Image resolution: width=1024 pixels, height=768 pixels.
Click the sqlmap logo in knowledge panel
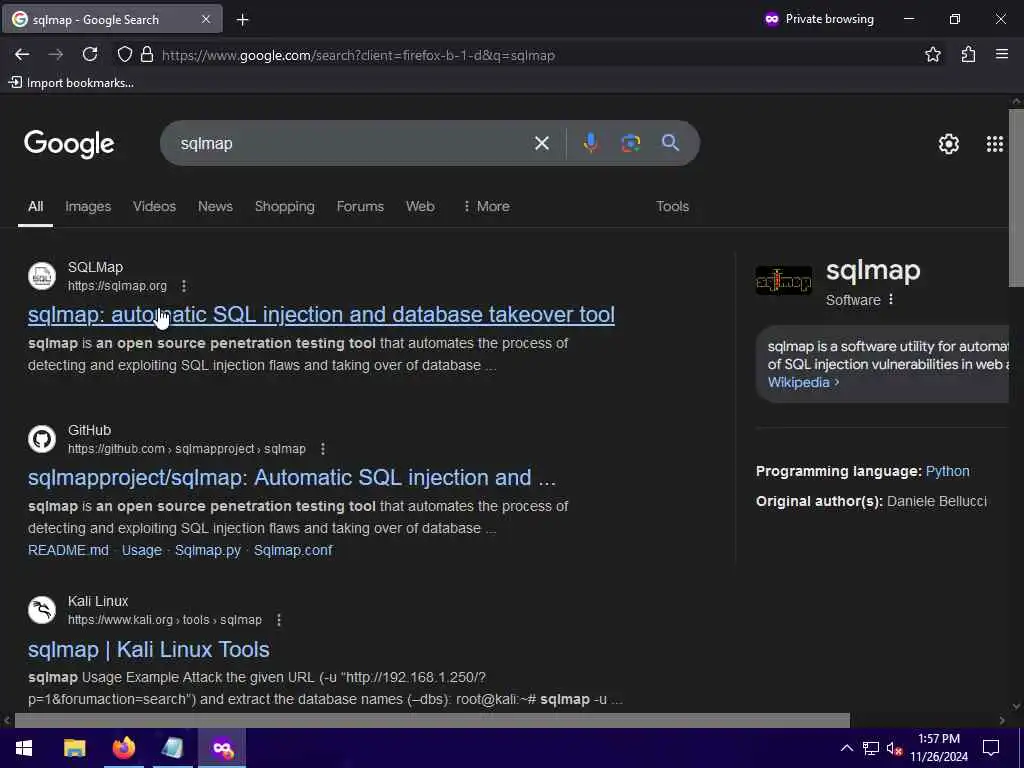[x=784, y=281]
